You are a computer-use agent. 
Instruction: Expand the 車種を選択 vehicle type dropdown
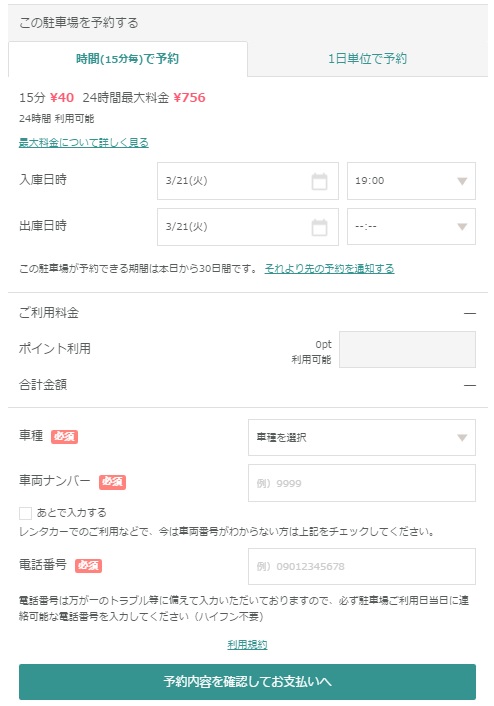362,438
